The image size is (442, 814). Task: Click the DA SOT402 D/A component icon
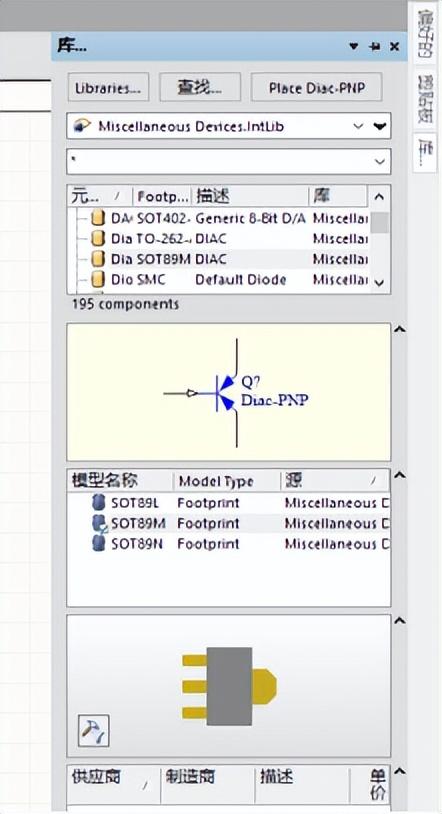[x=97, y=219]
